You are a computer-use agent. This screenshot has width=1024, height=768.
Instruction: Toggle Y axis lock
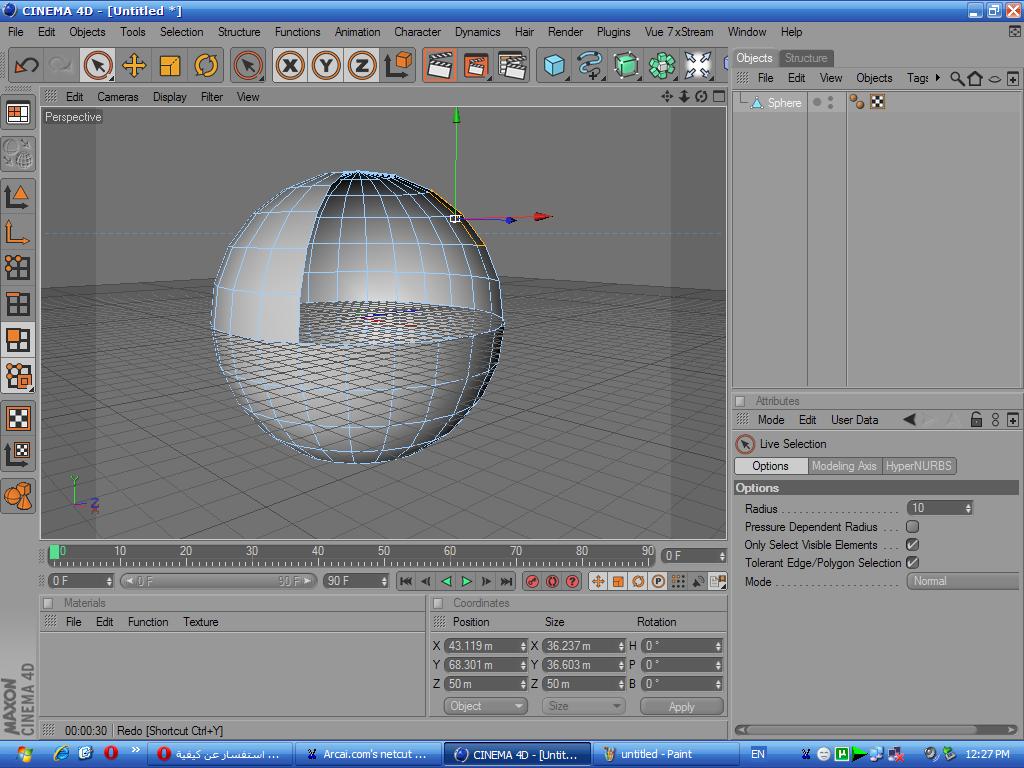[x=326, y=65]
